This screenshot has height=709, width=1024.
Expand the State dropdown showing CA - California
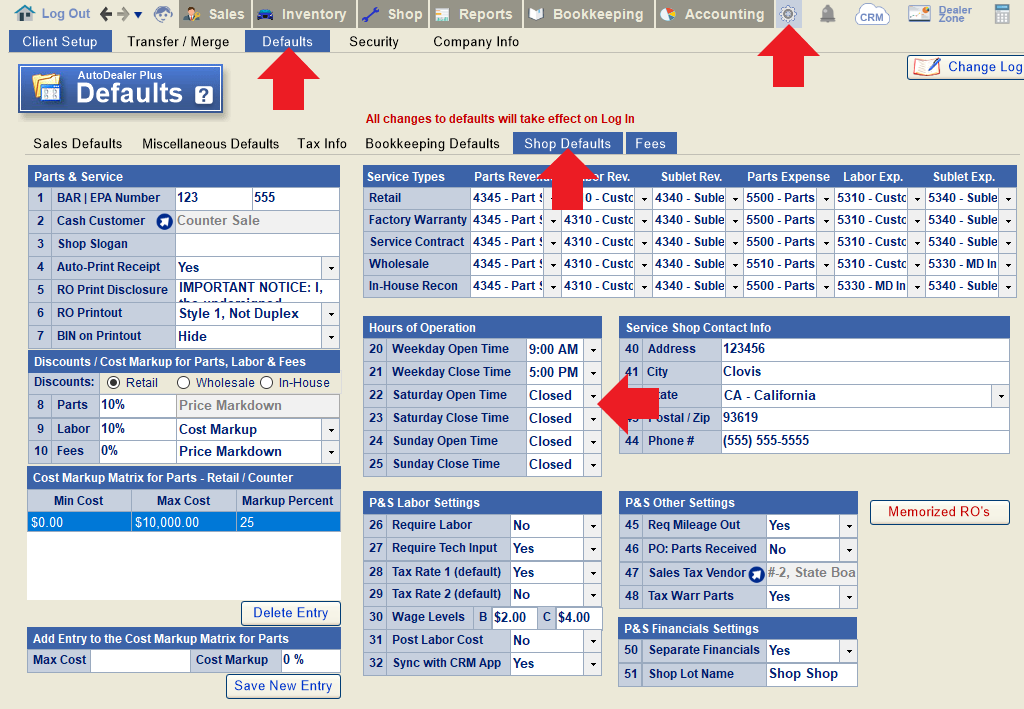point(1000,396)
